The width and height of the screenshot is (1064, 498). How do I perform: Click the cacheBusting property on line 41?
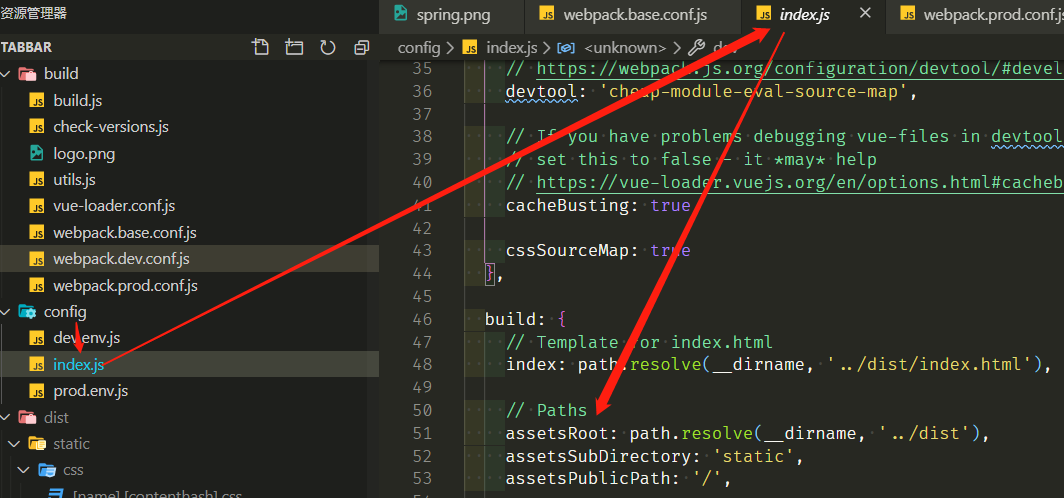(x=568, y=205)
